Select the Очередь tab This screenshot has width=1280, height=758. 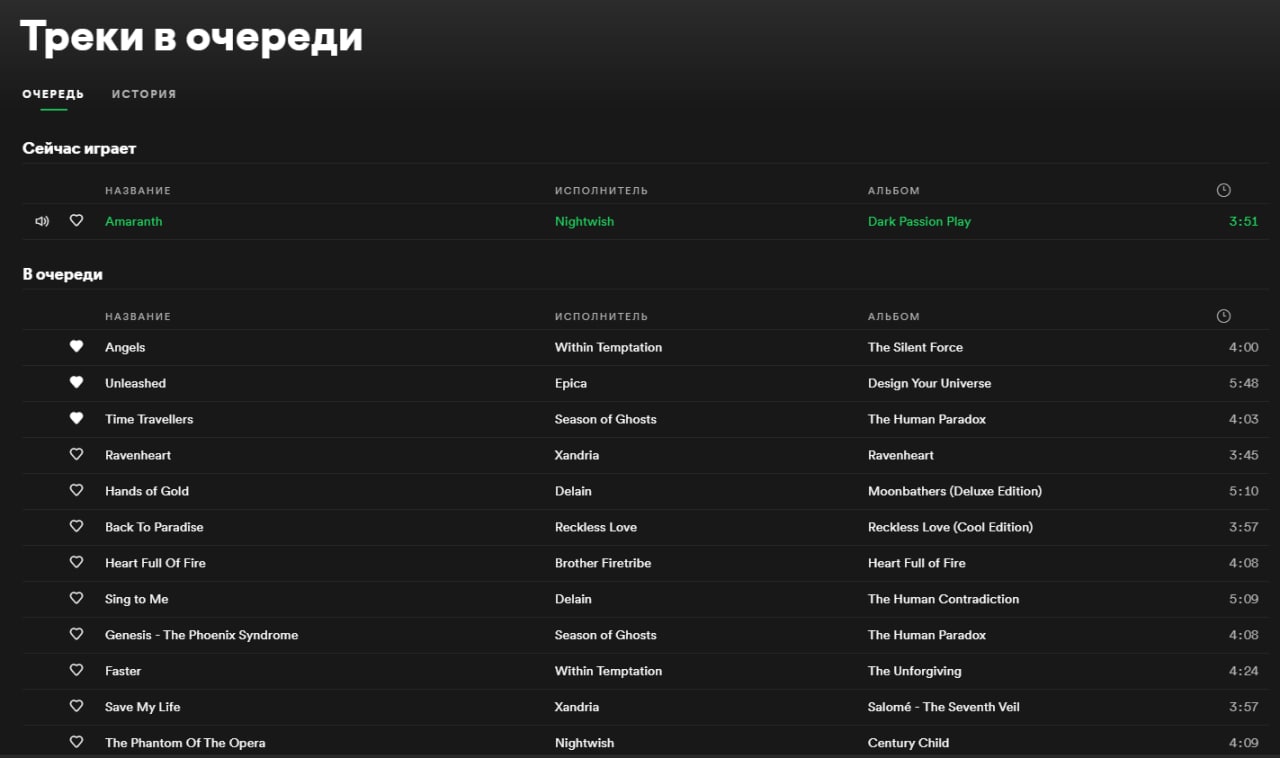(x=53, y=94)
